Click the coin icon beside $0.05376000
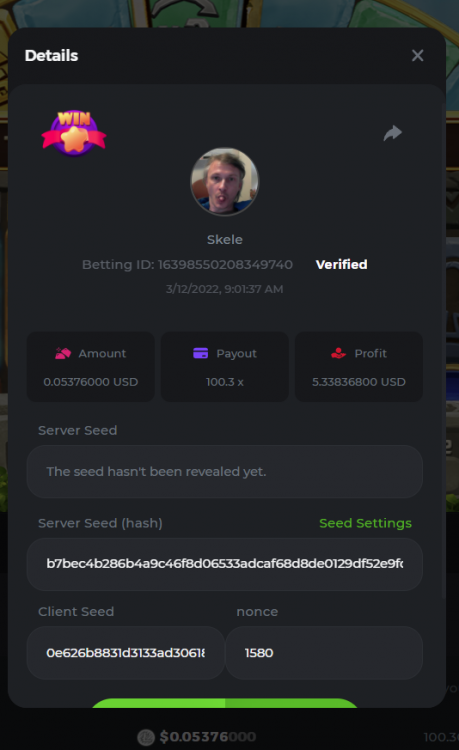 [x=146, y=737]
